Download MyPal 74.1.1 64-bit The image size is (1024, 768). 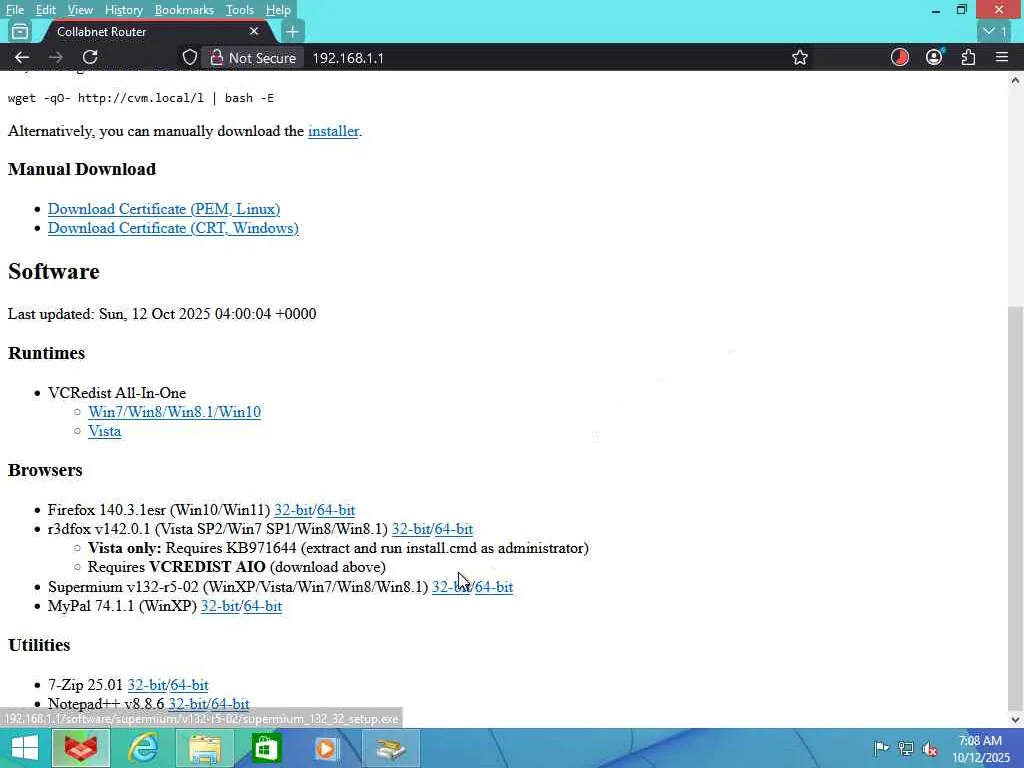263,606
